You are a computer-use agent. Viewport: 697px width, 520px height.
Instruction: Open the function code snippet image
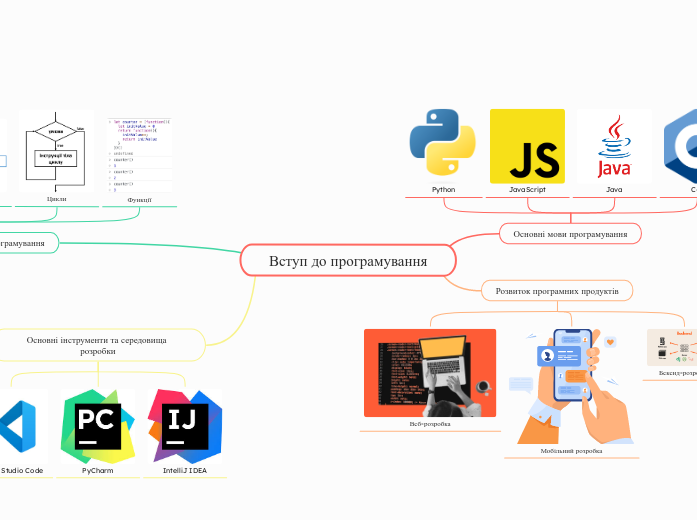click(140, 155)
